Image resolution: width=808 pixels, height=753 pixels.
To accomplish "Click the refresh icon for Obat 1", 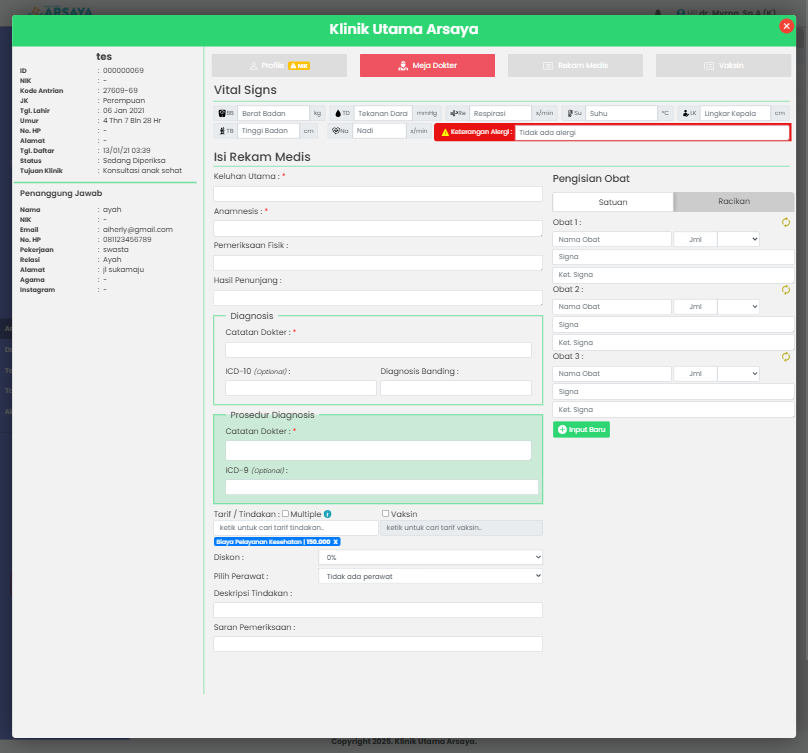I will coord(786,222).
